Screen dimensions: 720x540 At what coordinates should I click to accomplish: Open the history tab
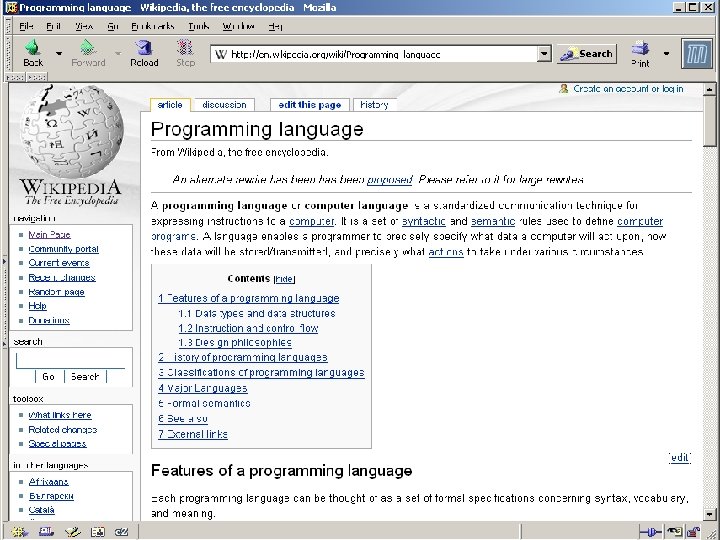(x=374, y=105)
